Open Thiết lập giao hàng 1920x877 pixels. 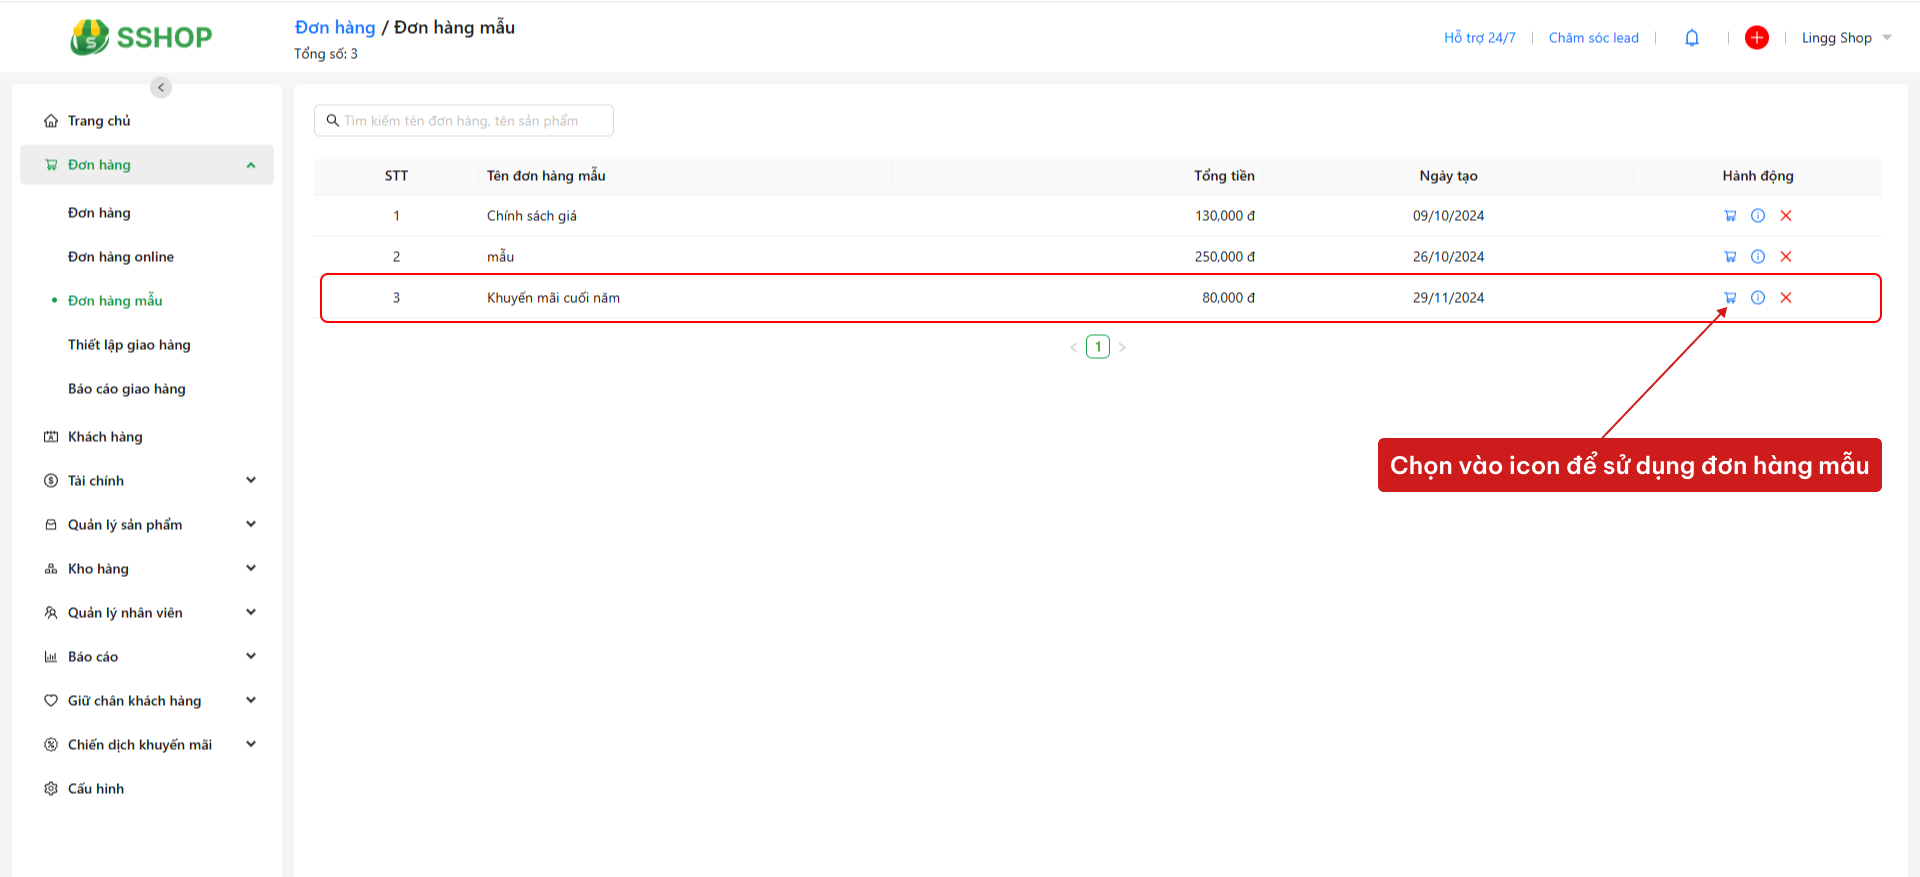[129, 345]
